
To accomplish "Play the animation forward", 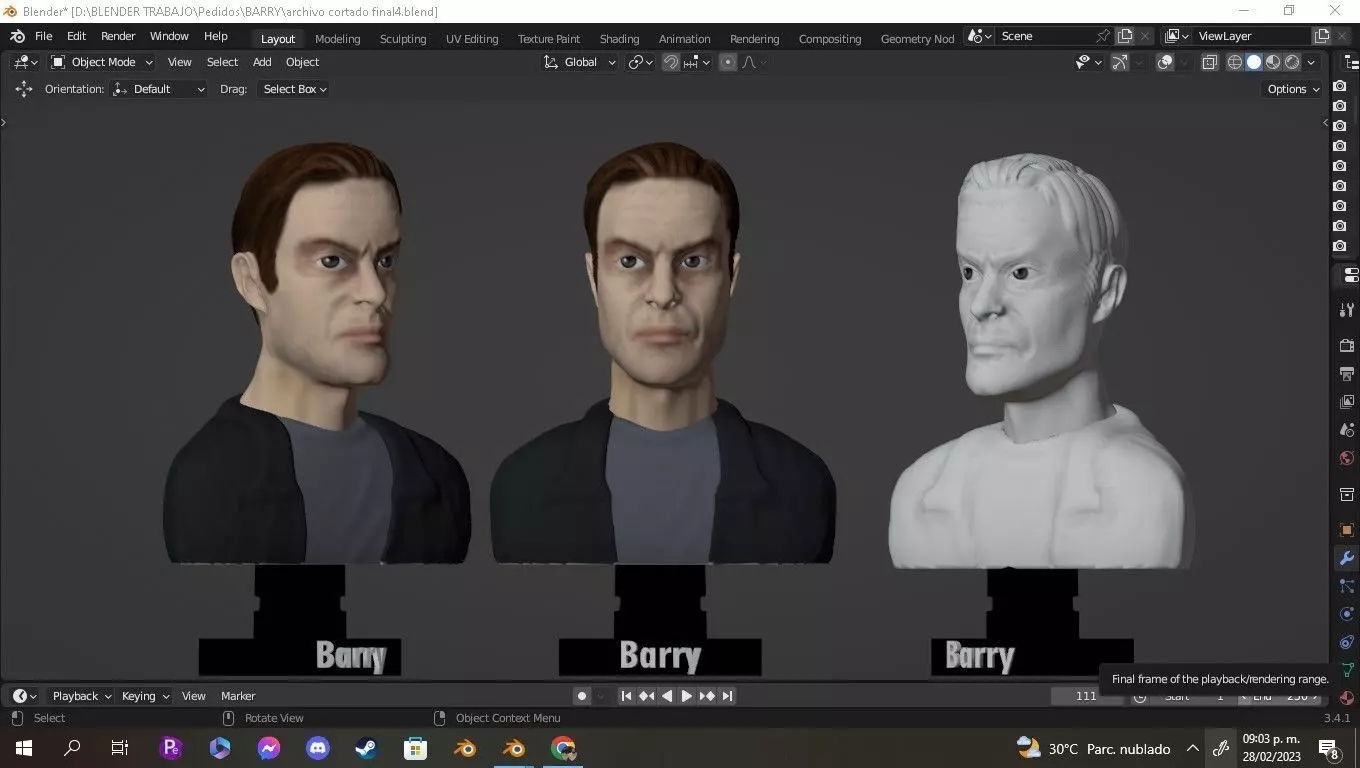I will [x=686, y=696].
